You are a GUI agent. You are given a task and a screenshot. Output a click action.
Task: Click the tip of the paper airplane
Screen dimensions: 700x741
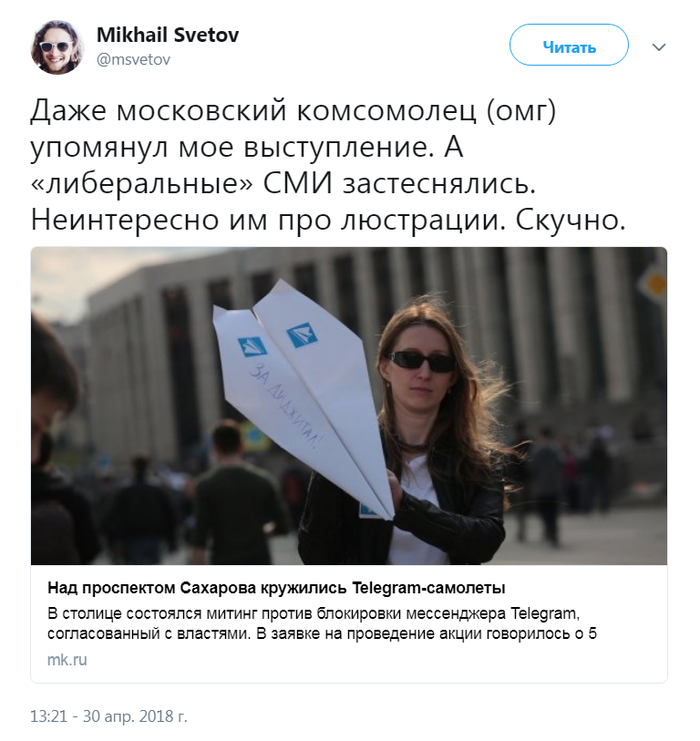[389, 516]
